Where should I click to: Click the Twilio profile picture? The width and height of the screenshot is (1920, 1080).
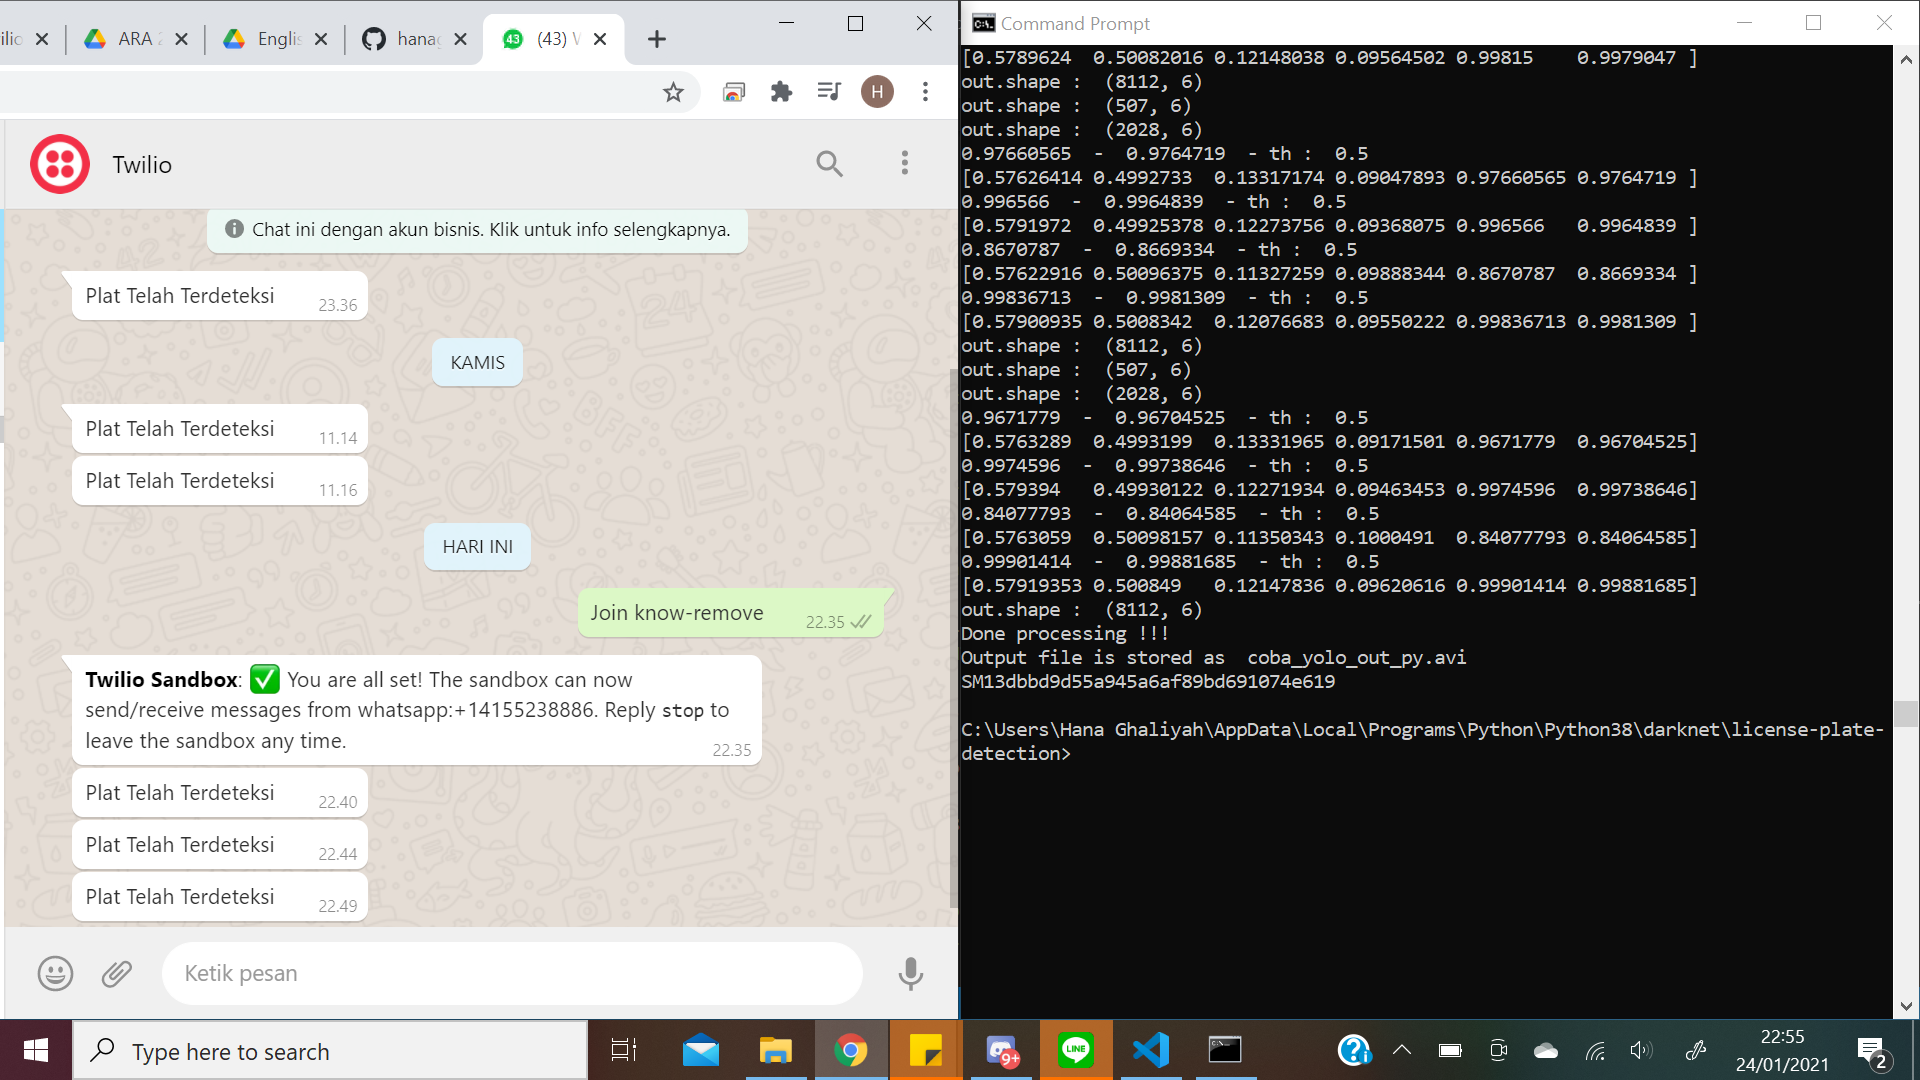tap(60, 163)
